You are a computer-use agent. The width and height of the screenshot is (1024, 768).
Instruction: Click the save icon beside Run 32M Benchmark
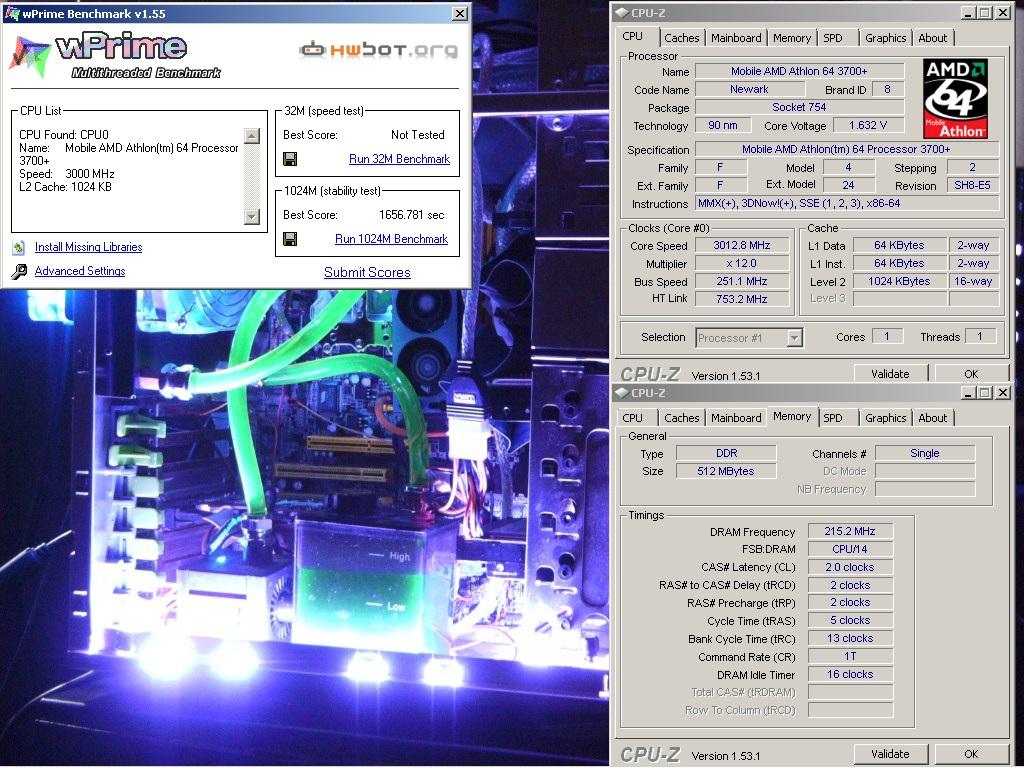[291, 159]
